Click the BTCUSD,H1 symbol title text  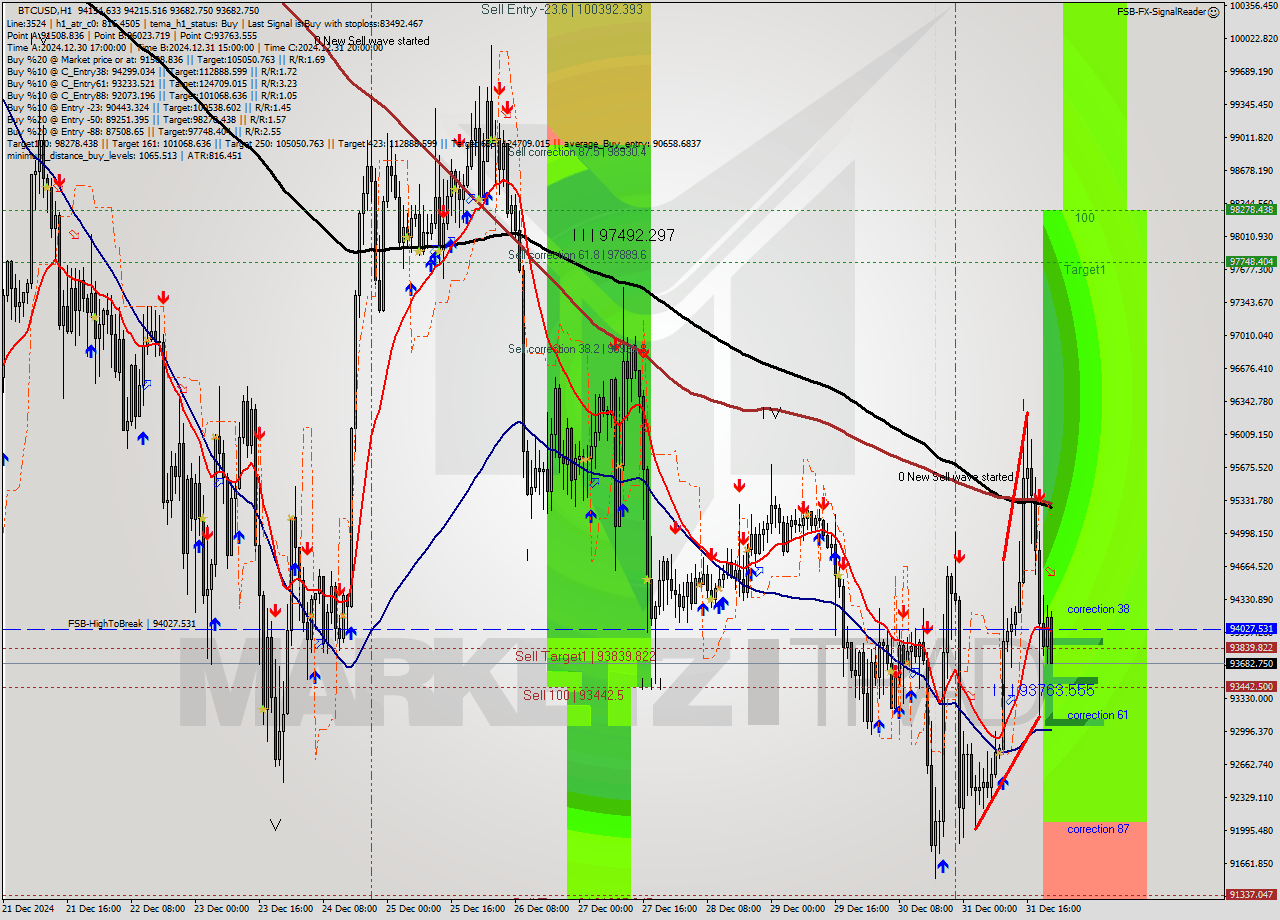(x=47, y=11)
